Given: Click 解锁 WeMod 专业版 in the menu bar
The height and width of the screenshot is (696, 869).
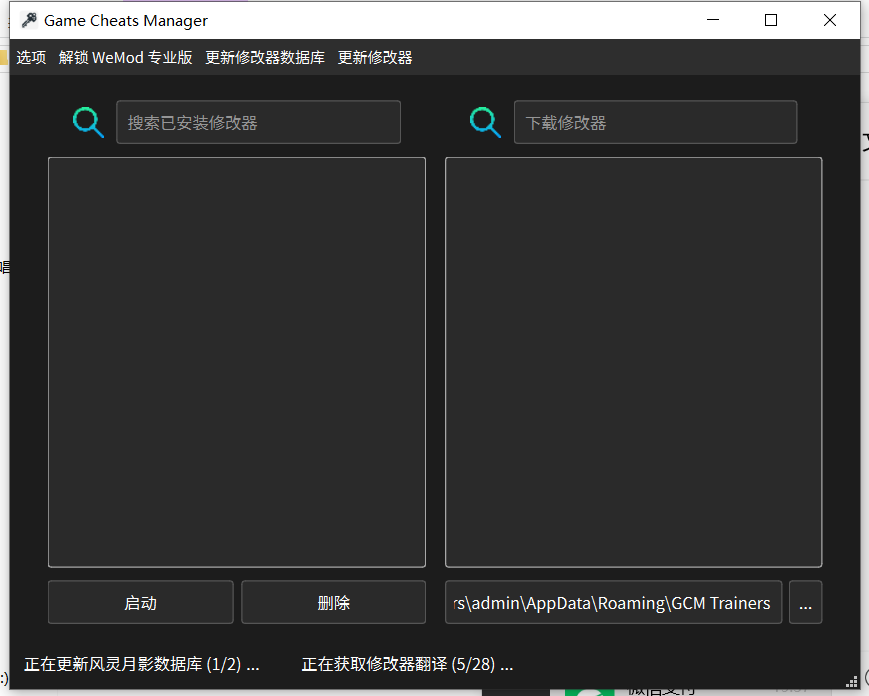Looking at the screenshot, I should coord(125,57).
